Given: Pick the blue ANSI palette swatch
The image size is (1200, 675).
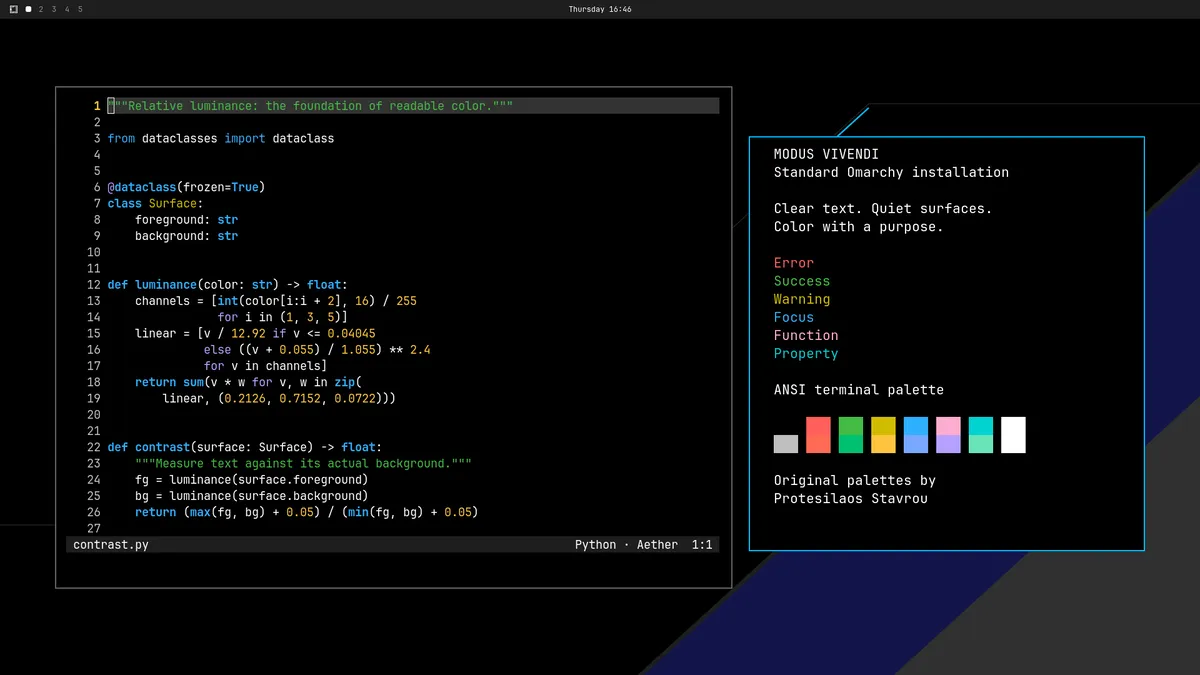Looking at the screenshot, I should [x=916, y=435].
